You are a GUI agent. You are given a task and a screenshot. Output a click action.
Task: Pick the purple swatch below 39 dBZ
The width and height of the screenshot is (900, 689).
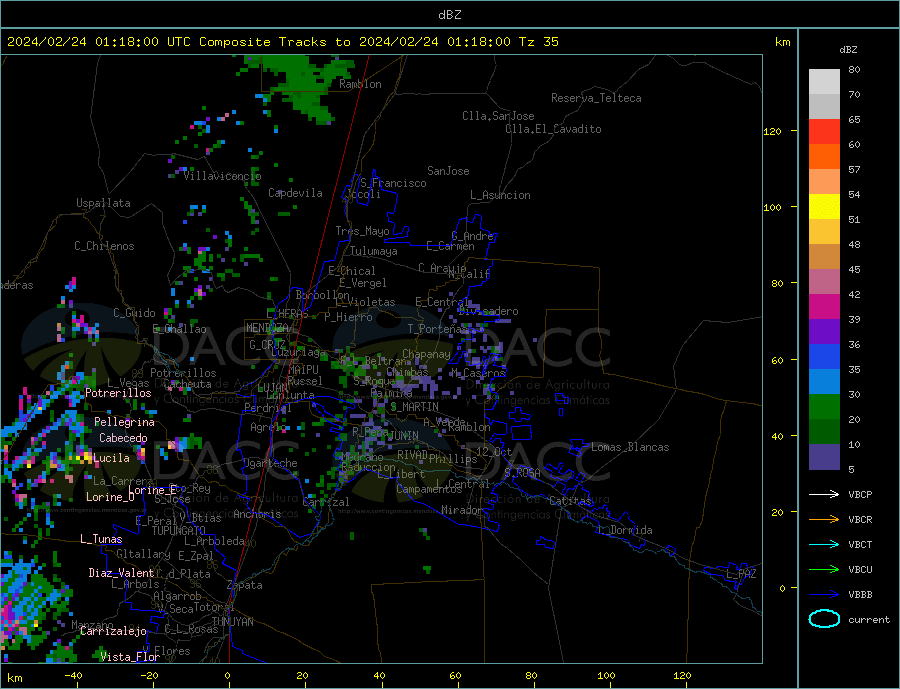(x=824, y=332)
